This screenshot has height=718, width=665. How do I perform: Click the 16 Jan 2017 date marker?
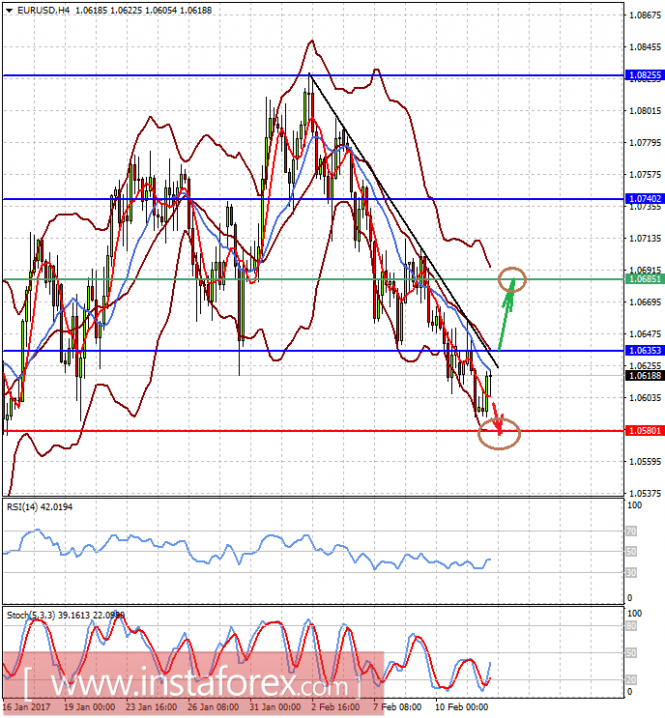point(26,707)
